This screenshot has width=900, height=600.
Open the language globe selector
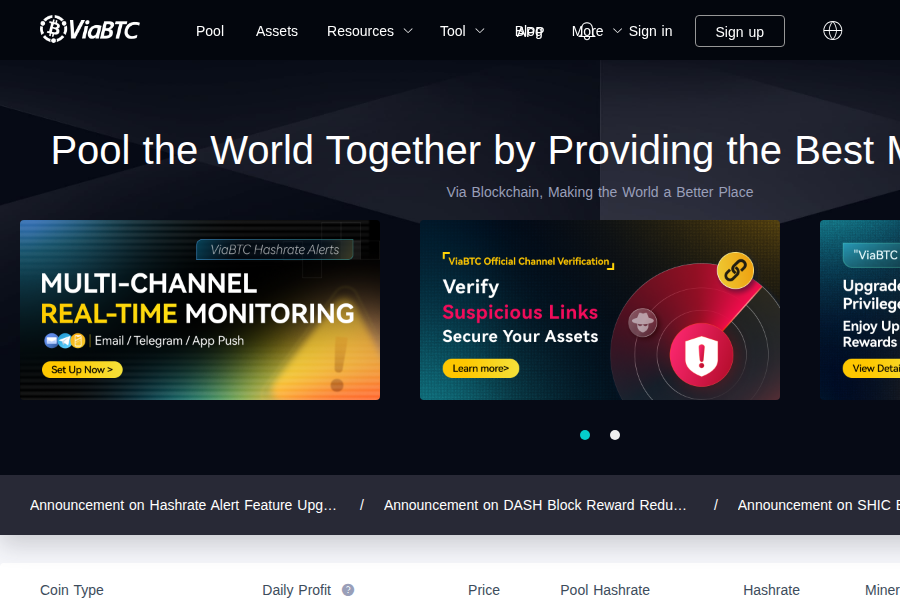[832, 31]
